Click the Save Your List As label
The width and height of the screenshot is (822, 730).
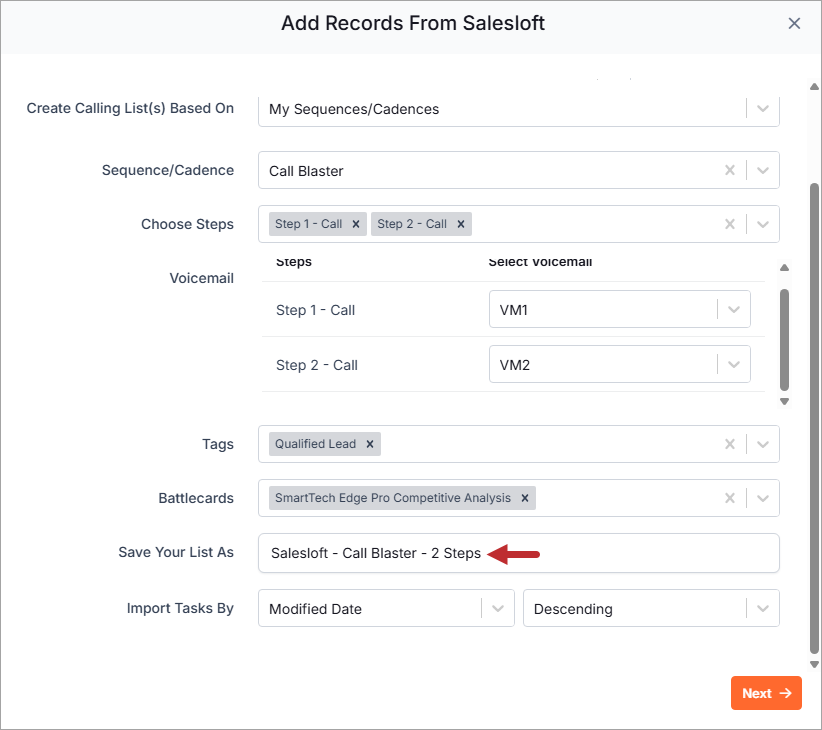176,552
